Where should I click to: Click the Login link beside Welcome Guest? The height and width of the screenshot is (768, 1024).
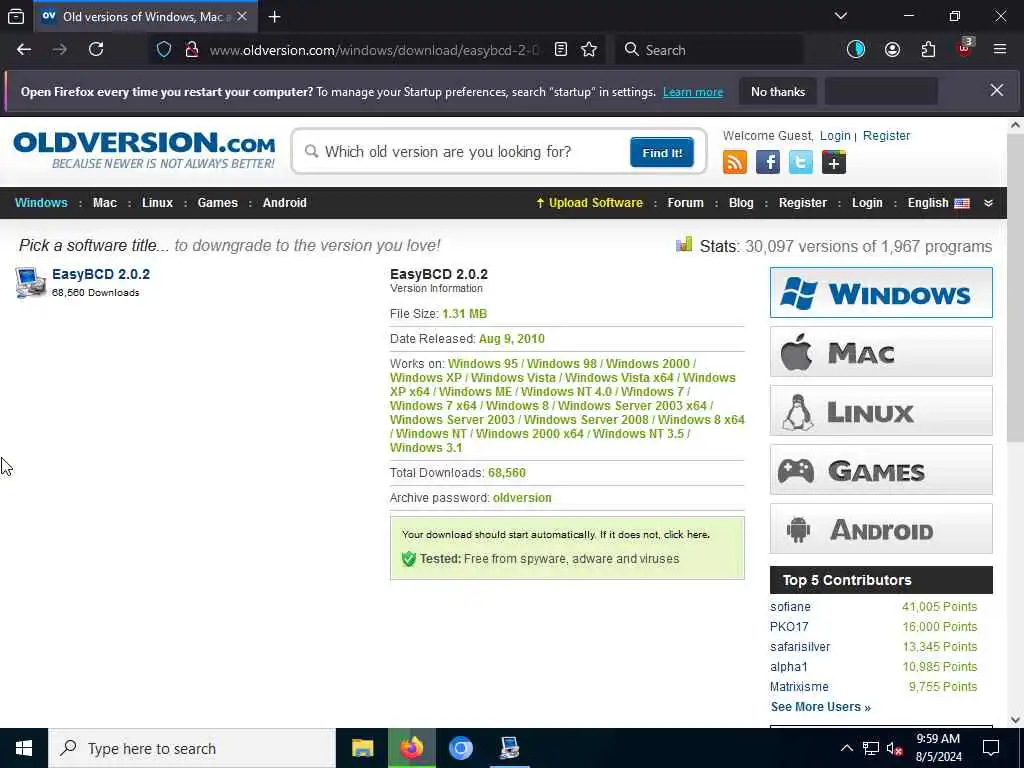click(835, 136)
